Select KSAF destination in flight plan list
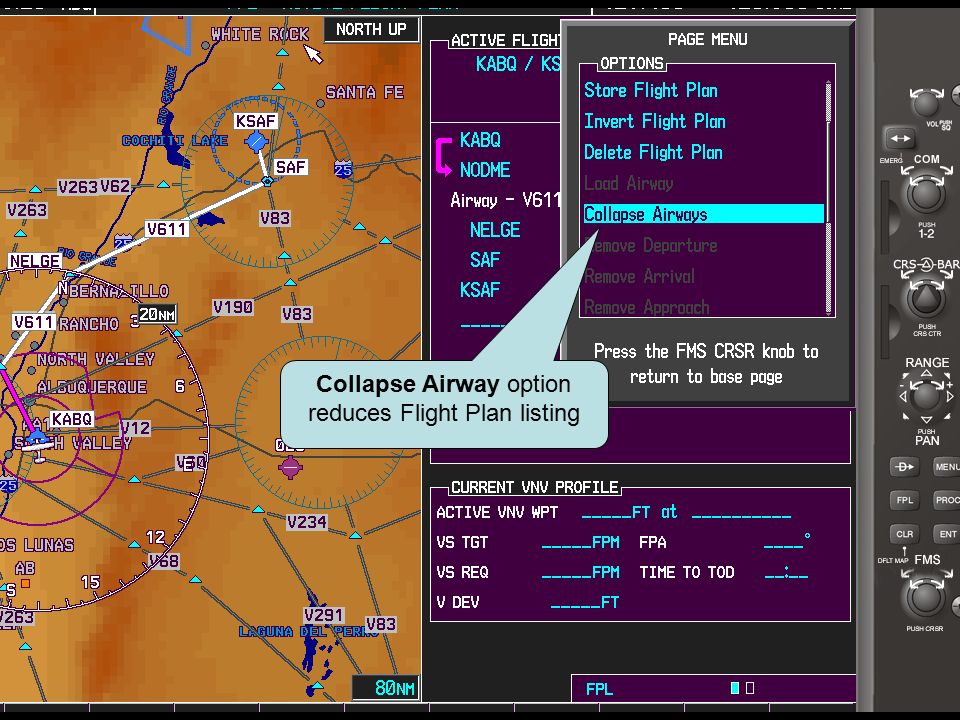The width and height of the screenshot is (960, 720). pos(480,290)
